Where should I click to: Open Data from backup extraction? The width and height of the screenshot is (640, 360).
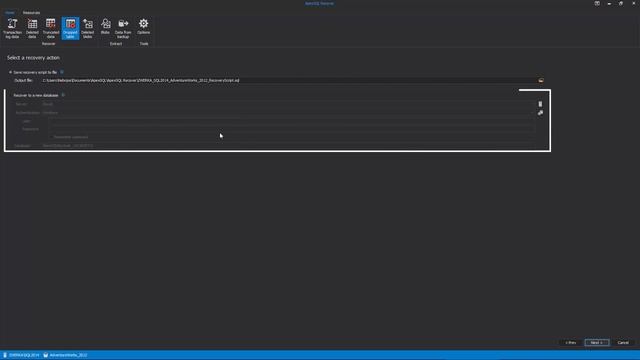click(123, 28)
